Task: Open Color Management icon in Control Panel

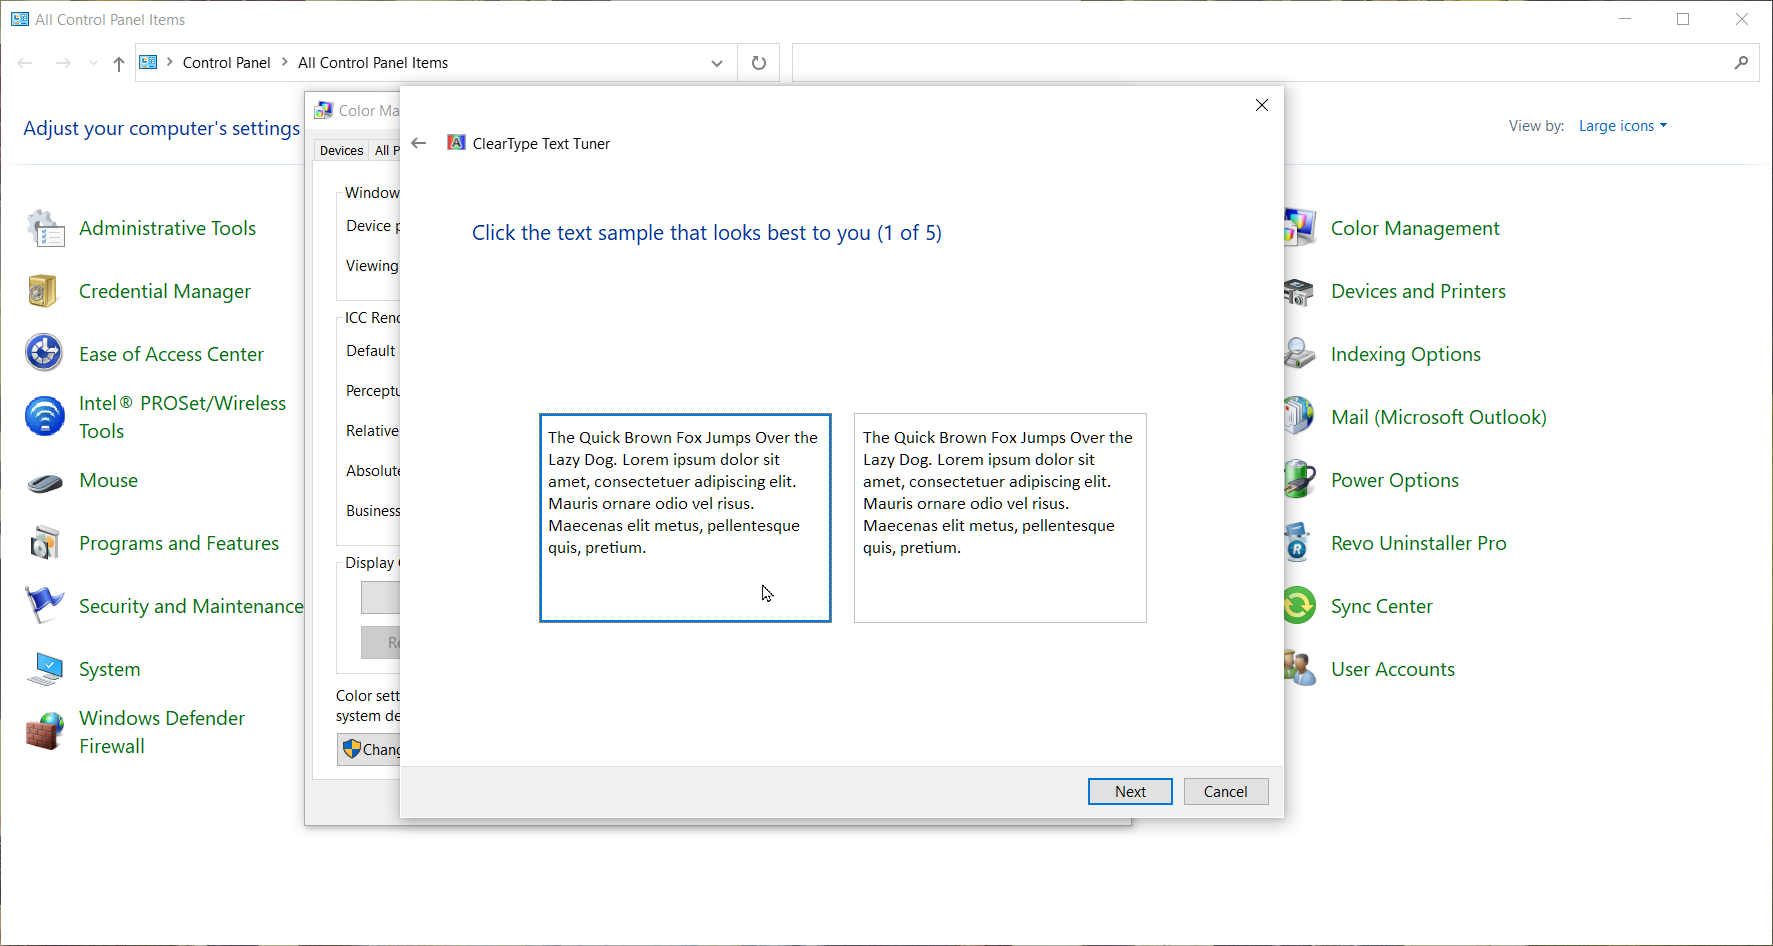Action: pos(1300,229)
